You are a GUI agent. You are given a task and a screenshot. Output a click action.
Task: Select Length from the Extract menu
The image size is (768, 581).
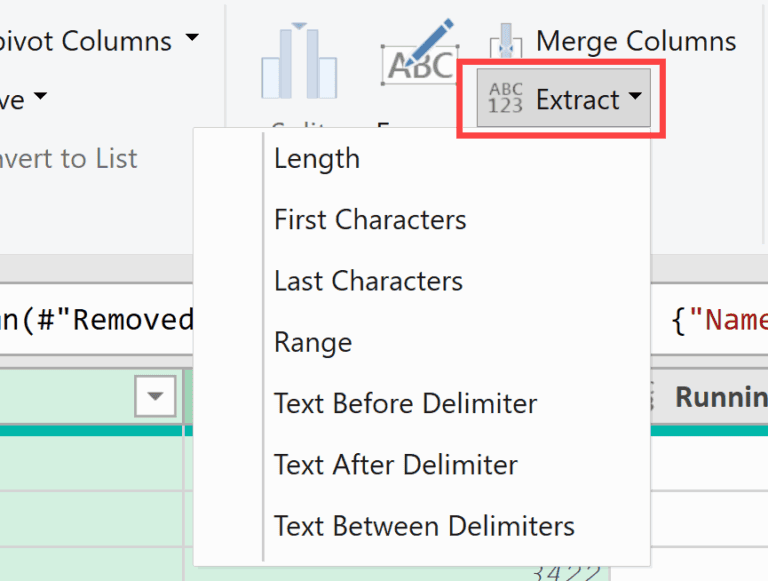[x=317, y=159]
